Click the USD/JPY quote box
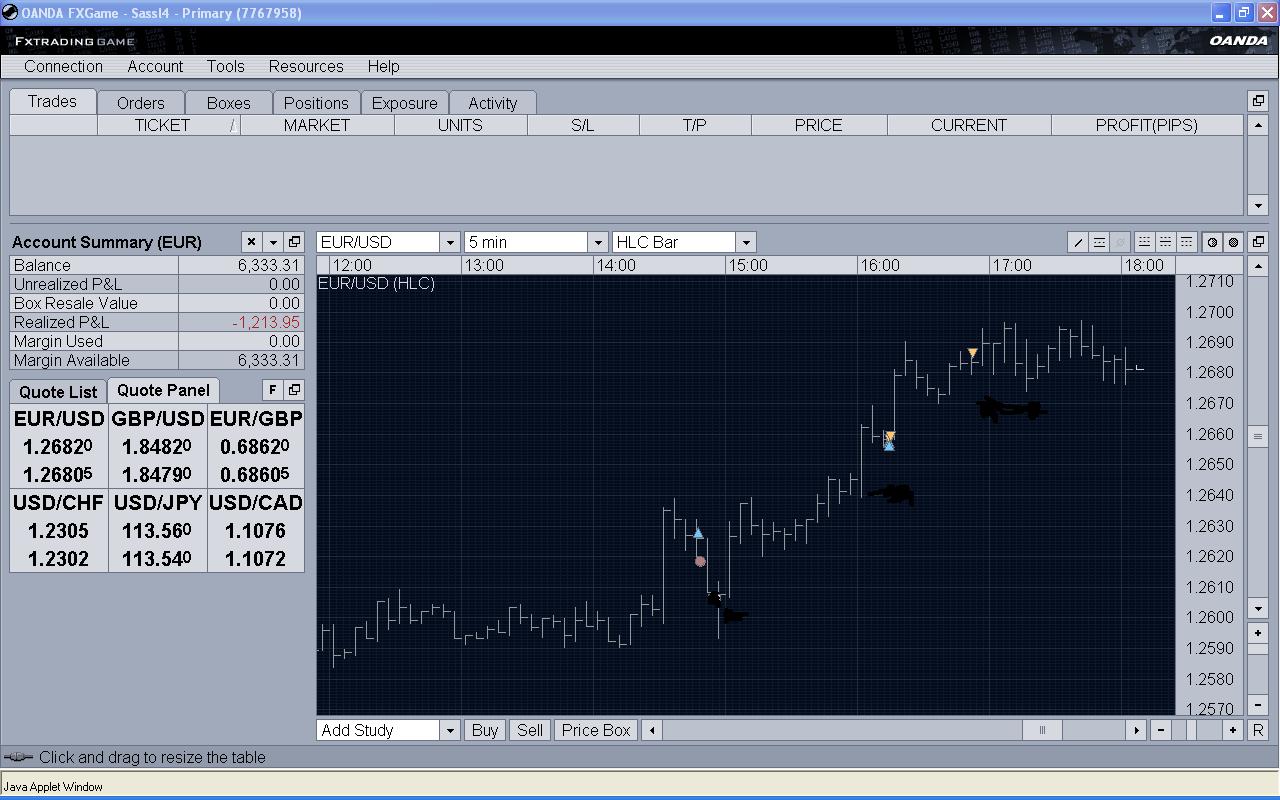This screenshot has width=1280, height=800. pos(158,530)
